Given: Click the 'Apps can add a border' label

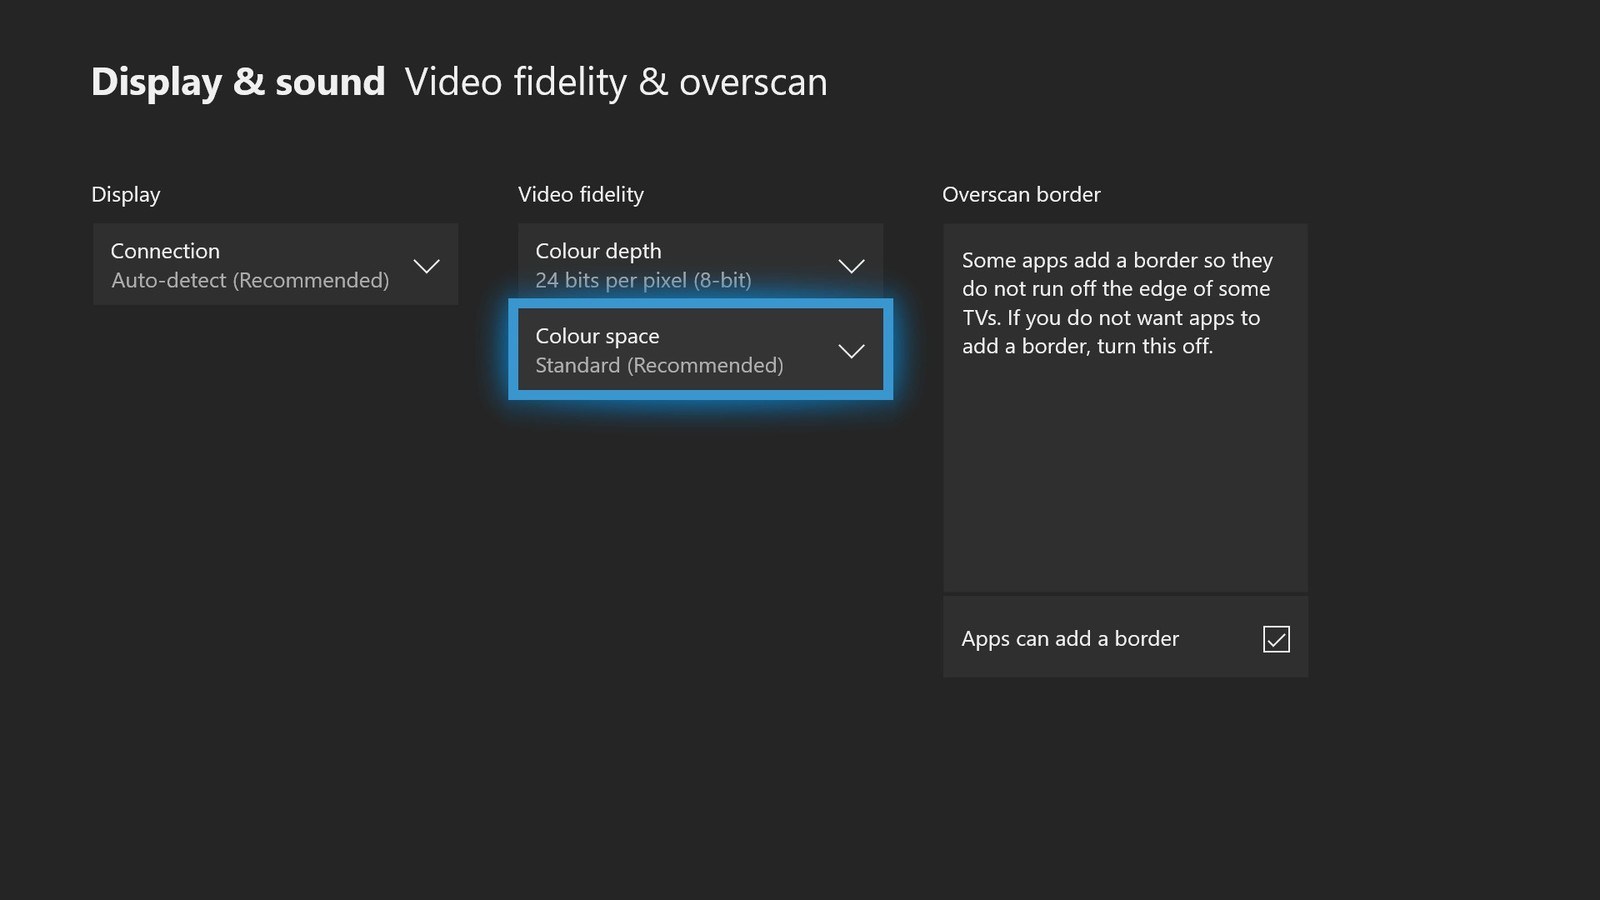Looking at the screenshot, I should tap(1070, 639).
